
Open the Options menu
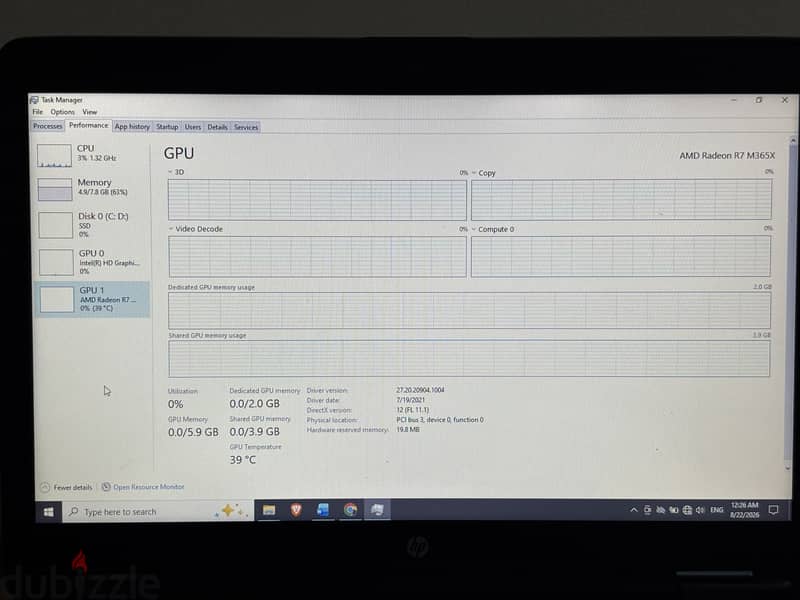tap(62, 112)
